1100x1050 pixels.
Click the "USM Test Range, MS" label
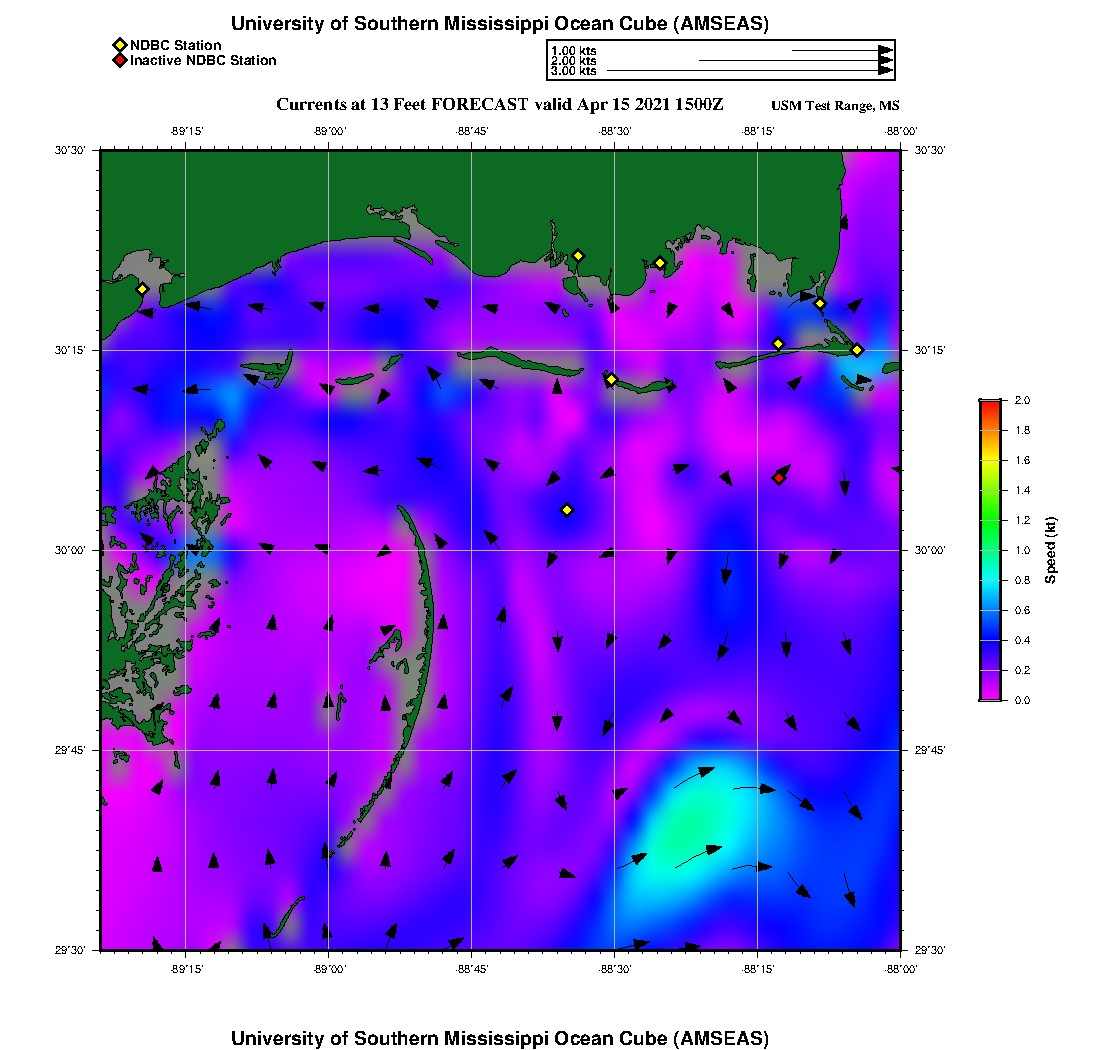click(835, 107)
